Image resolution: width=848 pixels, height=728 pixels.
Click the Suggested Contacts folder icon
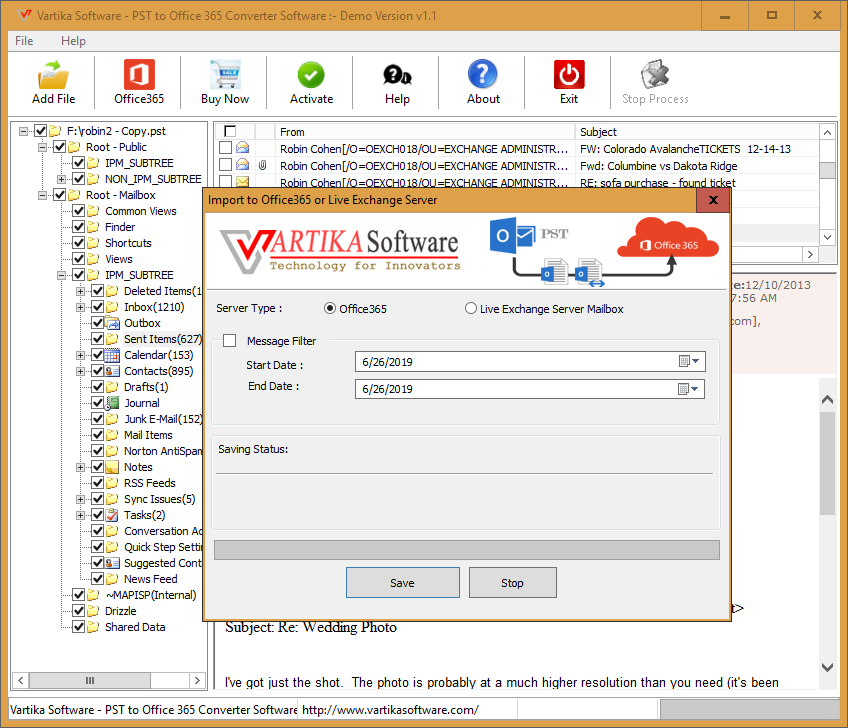point(112,563)
